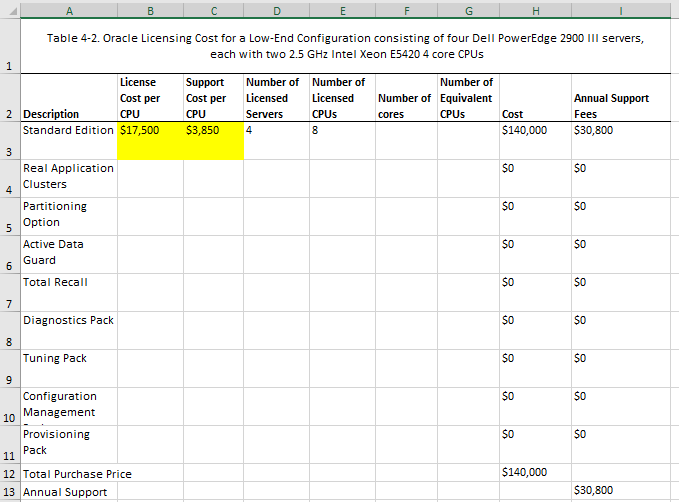679x502 pixels.
Task: Click the Table 4-2 title cell
Action: 346,46
